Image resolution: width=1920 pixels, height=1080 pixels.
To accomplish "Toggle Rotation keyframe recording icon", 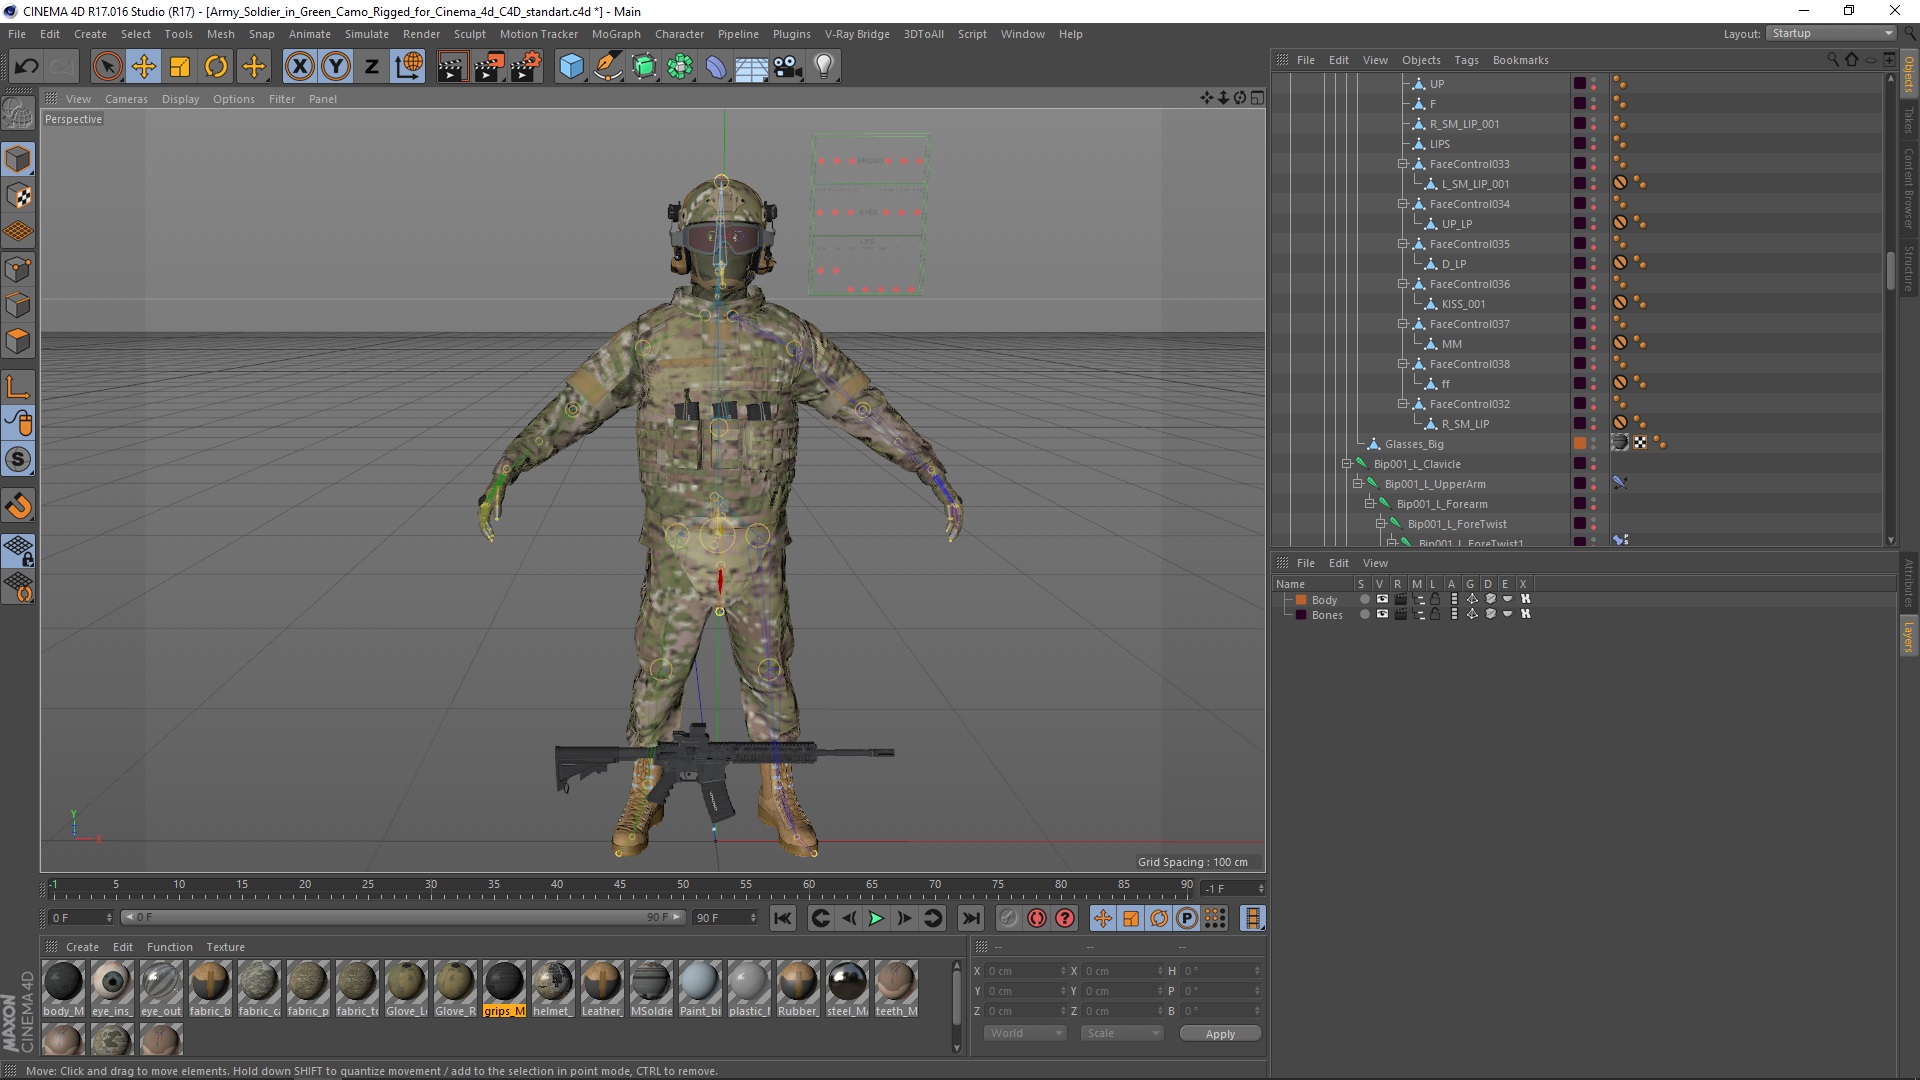I will click(x=1159, y=918).
